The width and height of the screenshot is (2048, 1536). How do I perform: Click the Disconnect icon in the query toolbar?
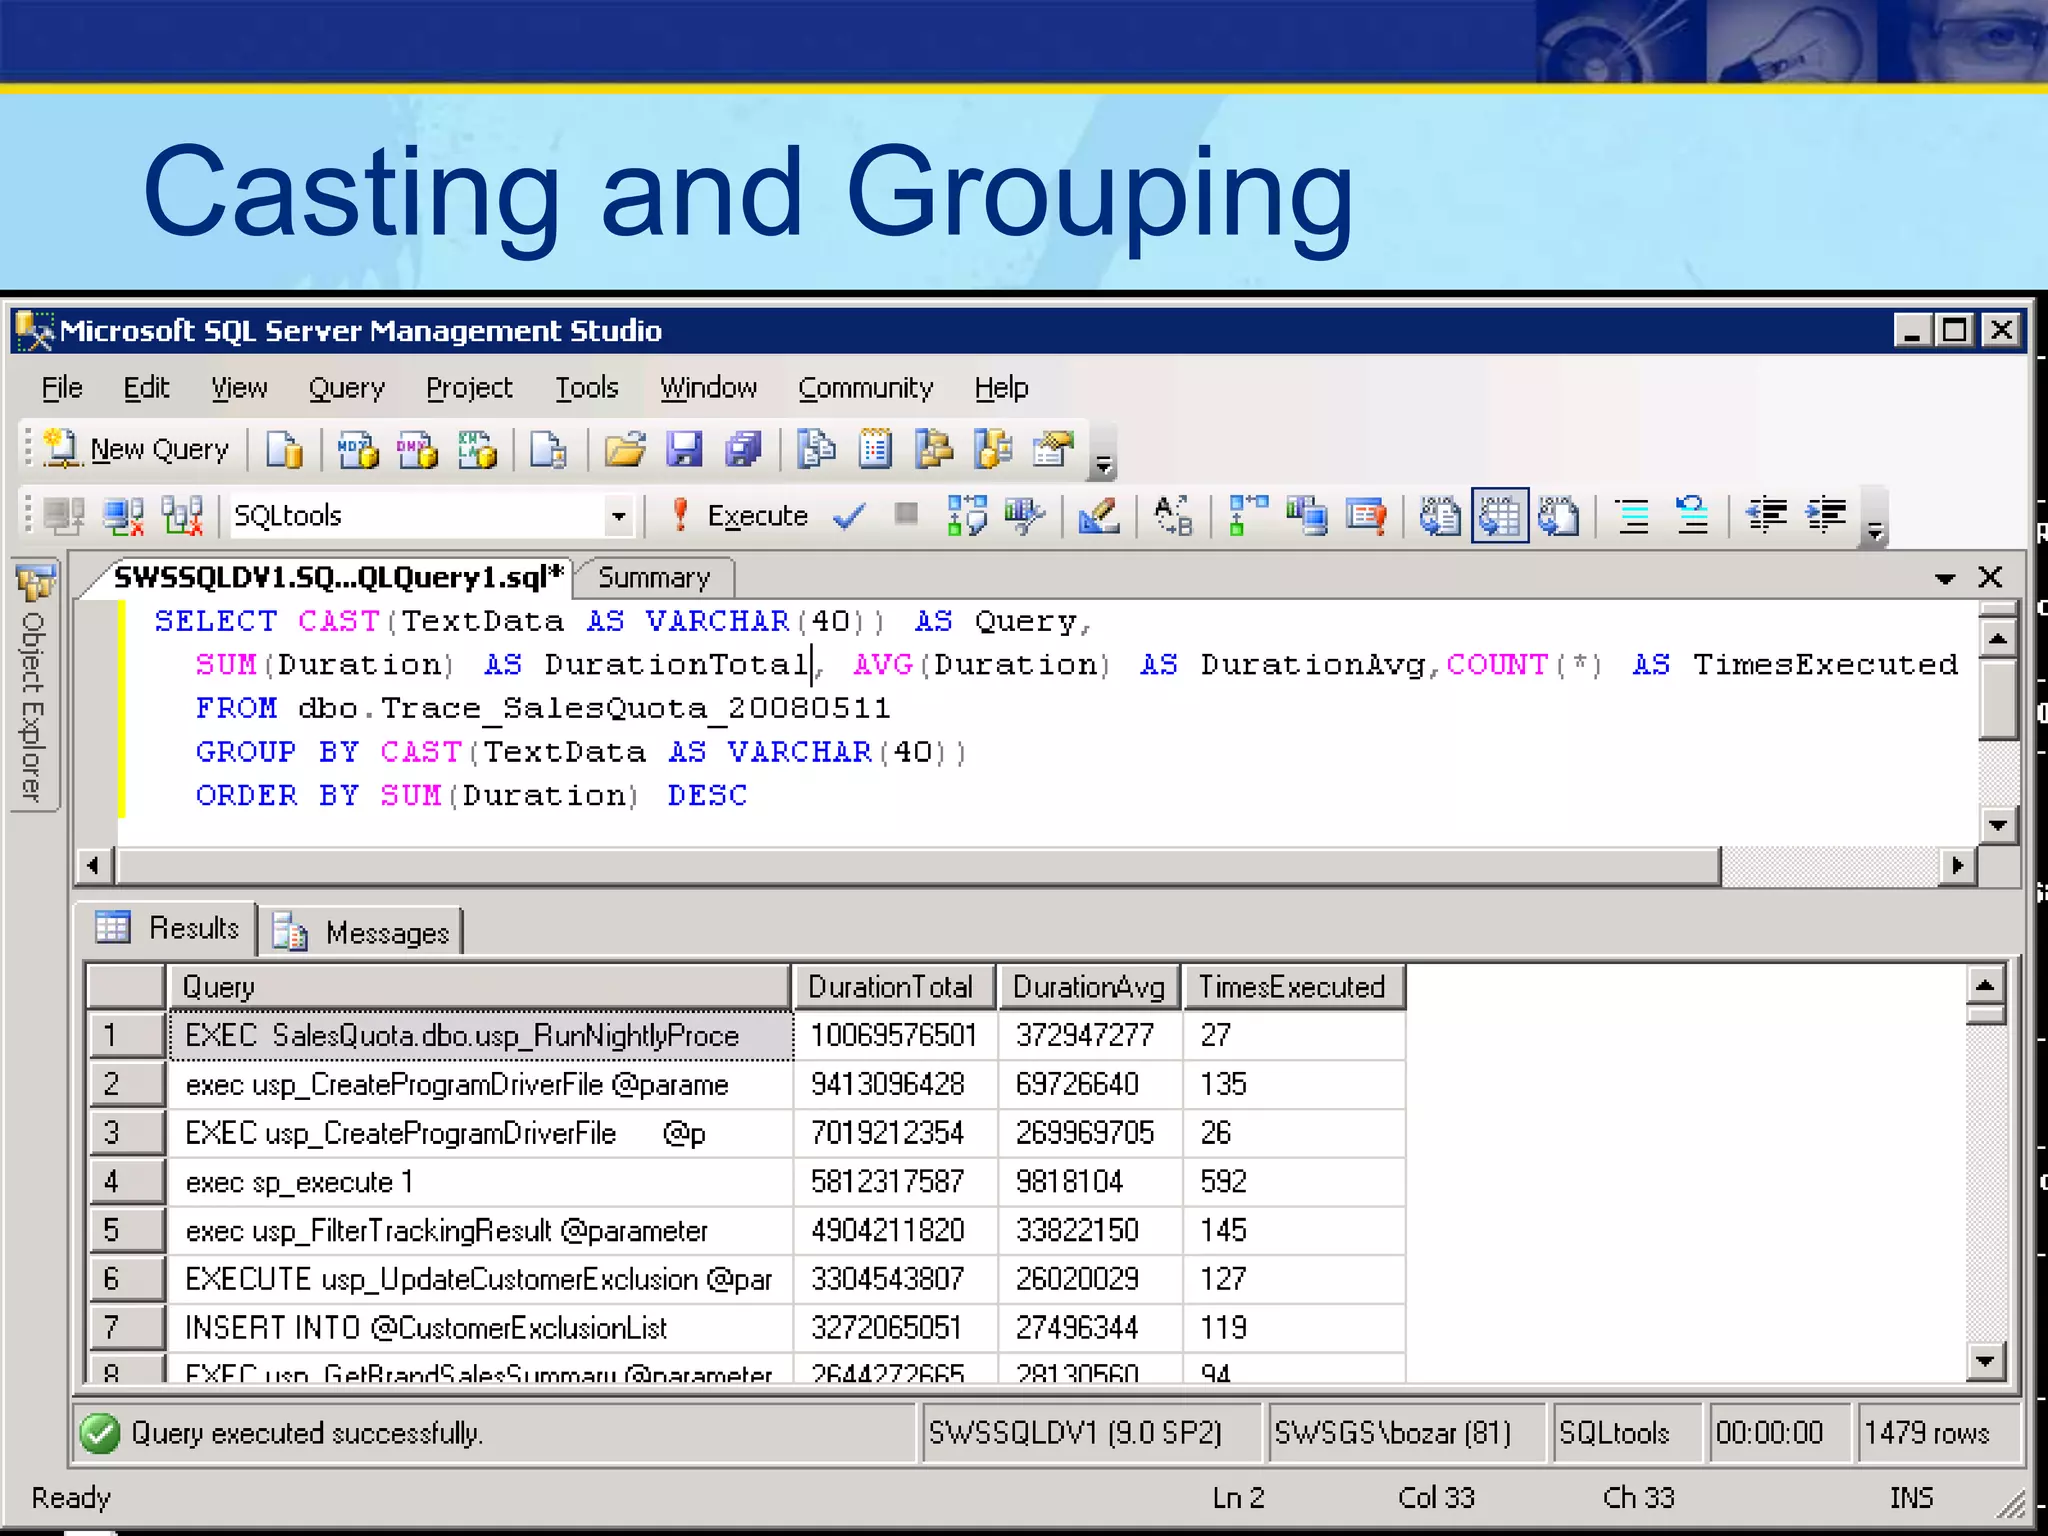click(124, 516)
